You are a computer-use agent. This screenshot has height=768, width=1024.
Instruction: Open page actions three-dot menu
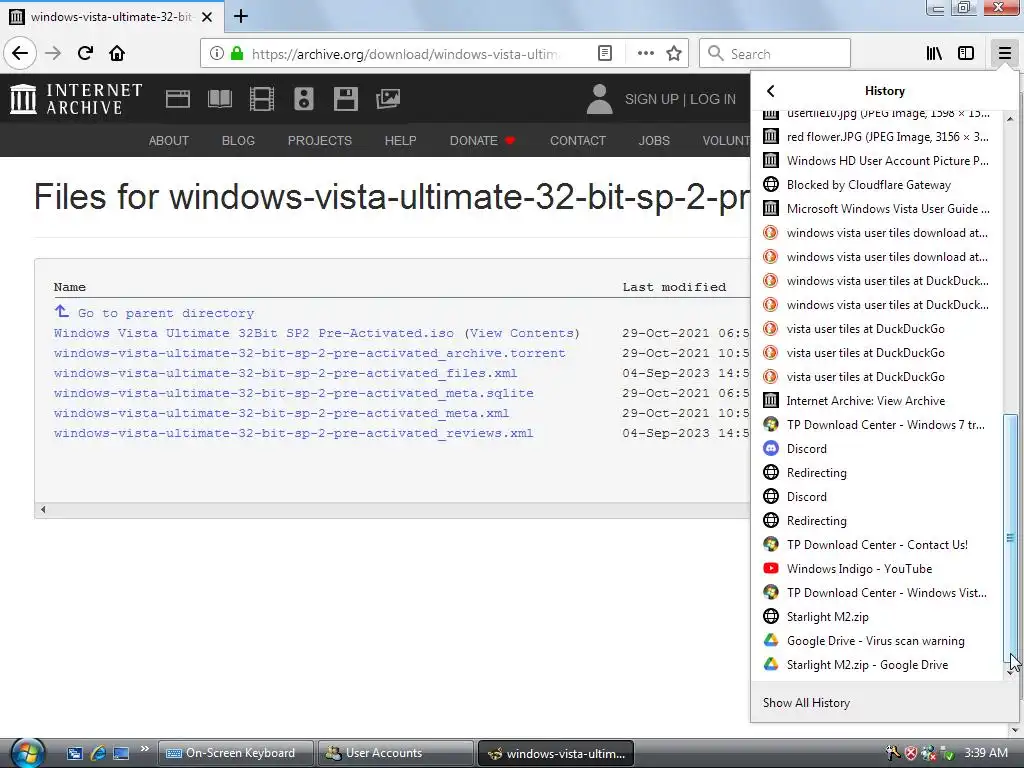[x=645, y=54]
